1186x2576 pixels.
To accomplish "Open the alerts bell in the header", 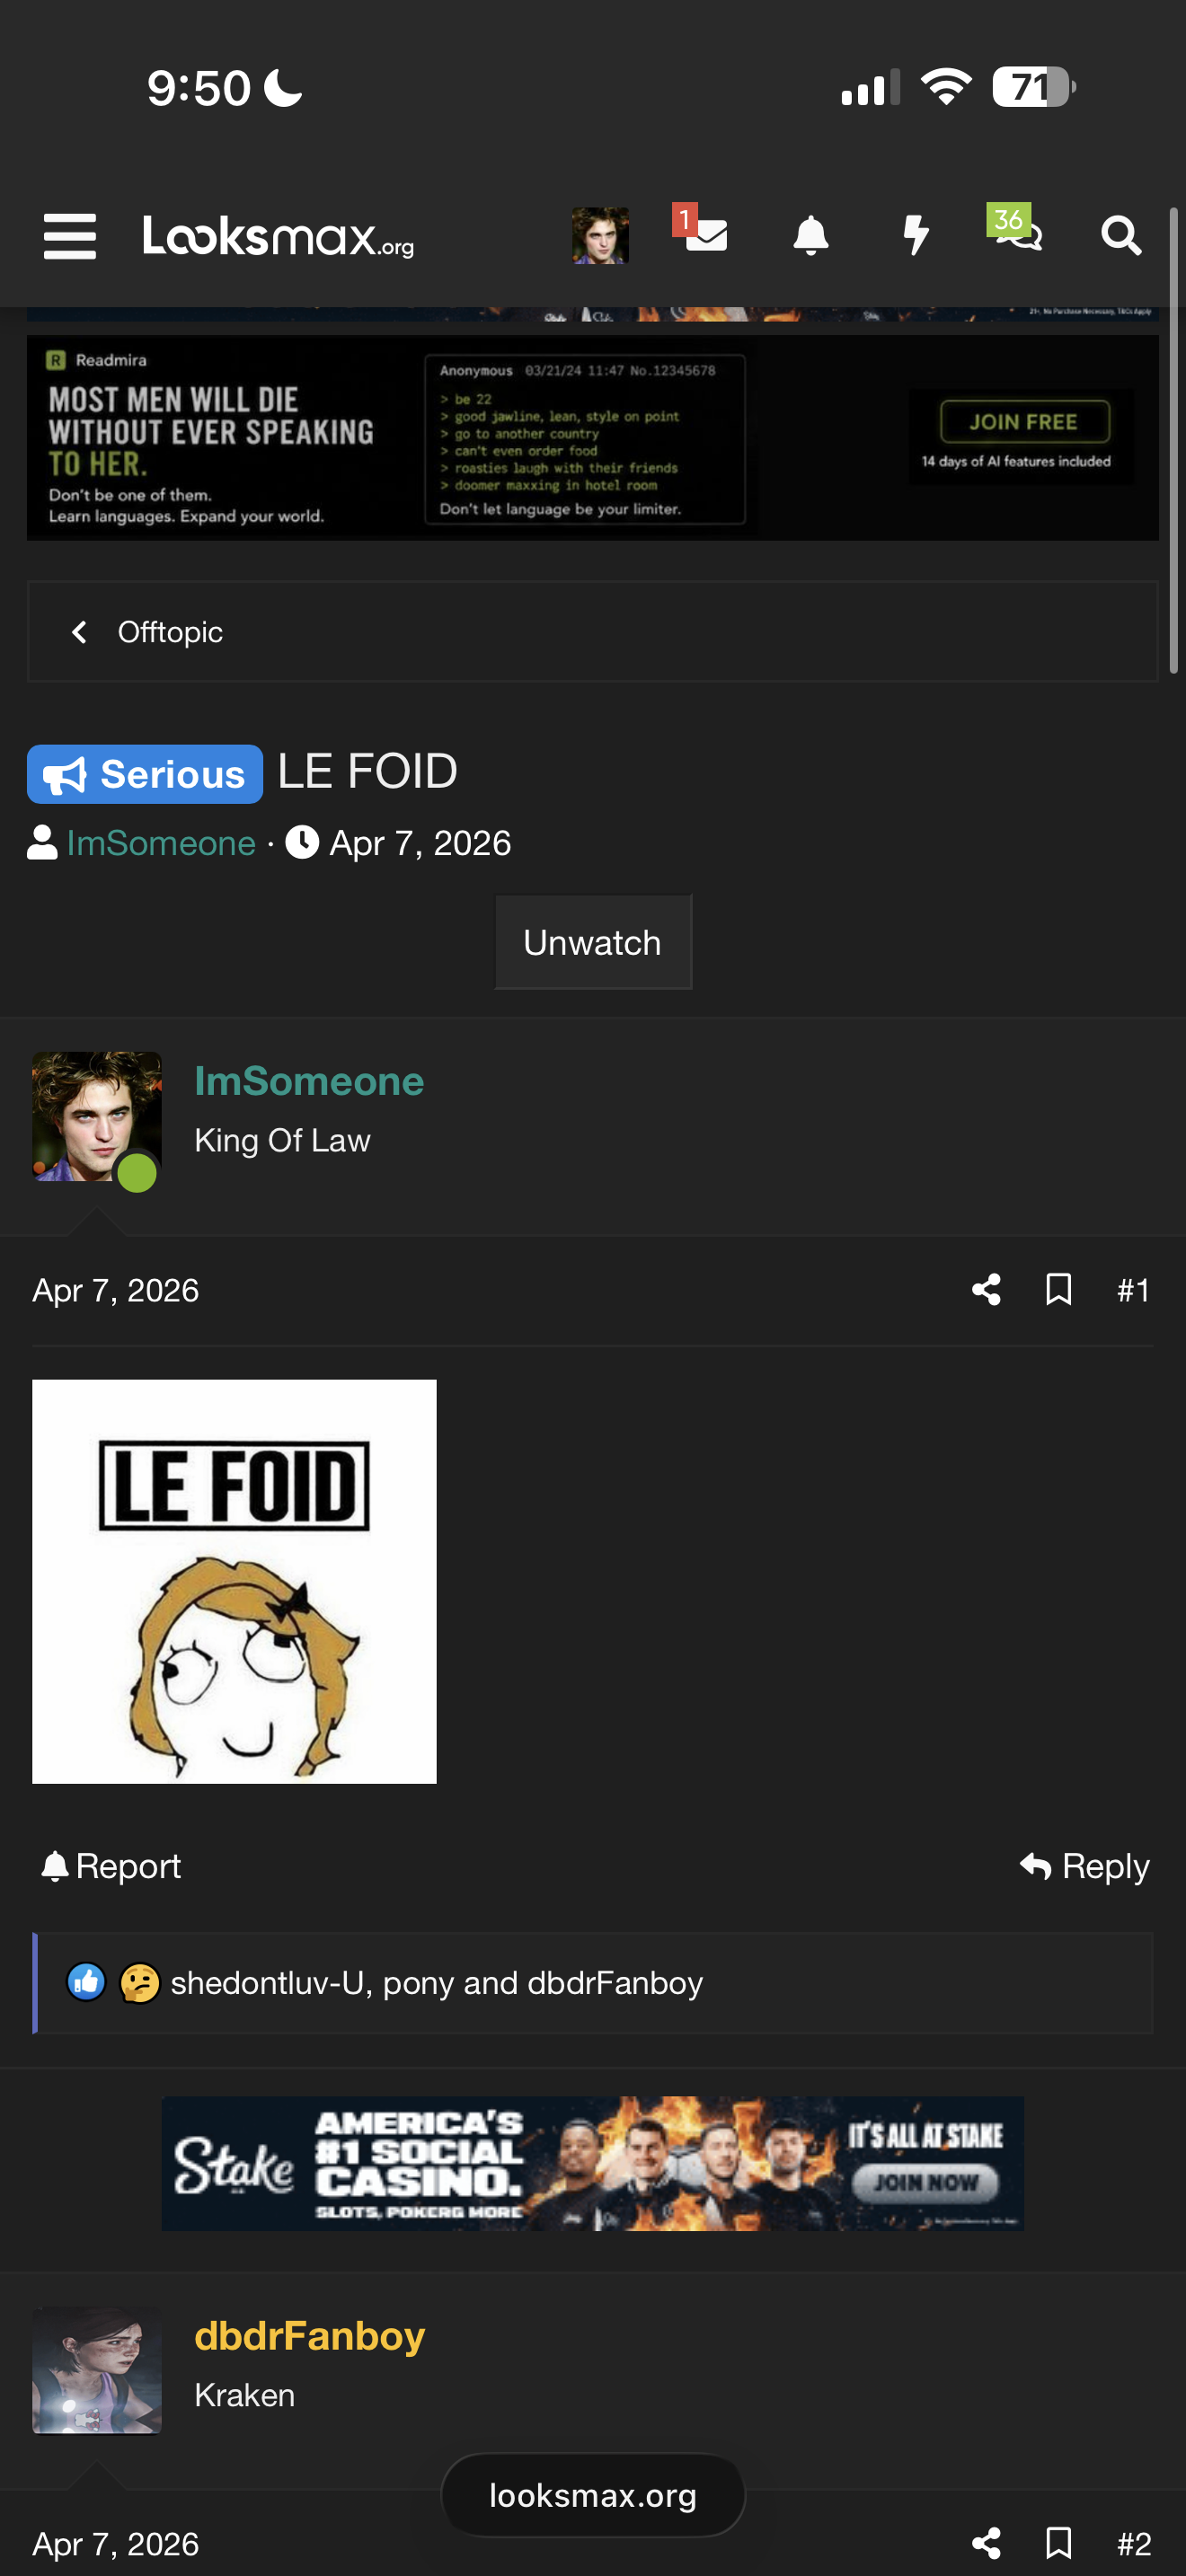I will point(811,236).
